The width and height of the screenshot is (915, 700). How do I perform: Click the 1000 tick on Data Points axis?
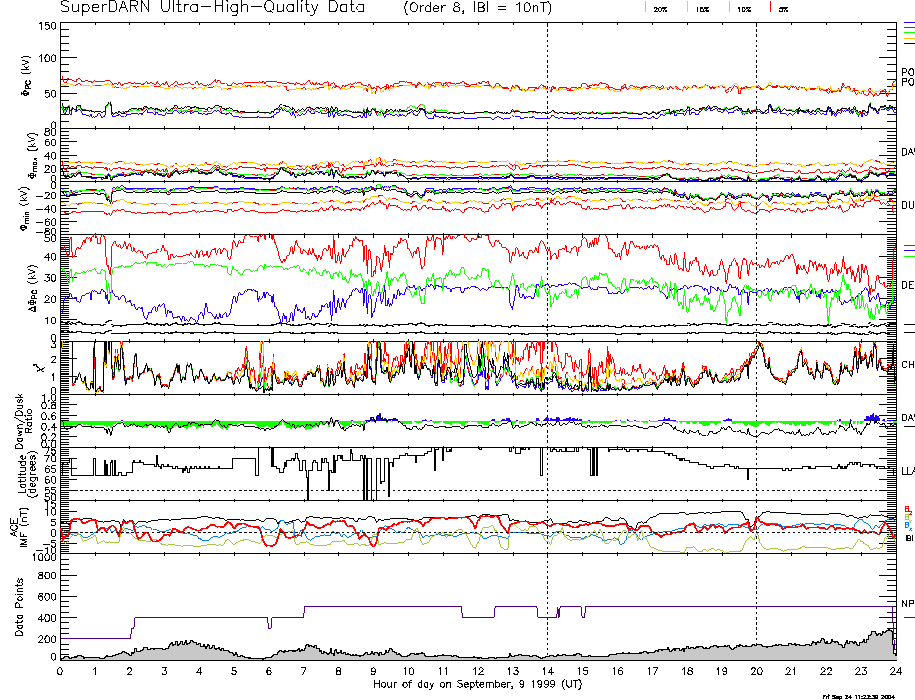click(x=42, y=557)
